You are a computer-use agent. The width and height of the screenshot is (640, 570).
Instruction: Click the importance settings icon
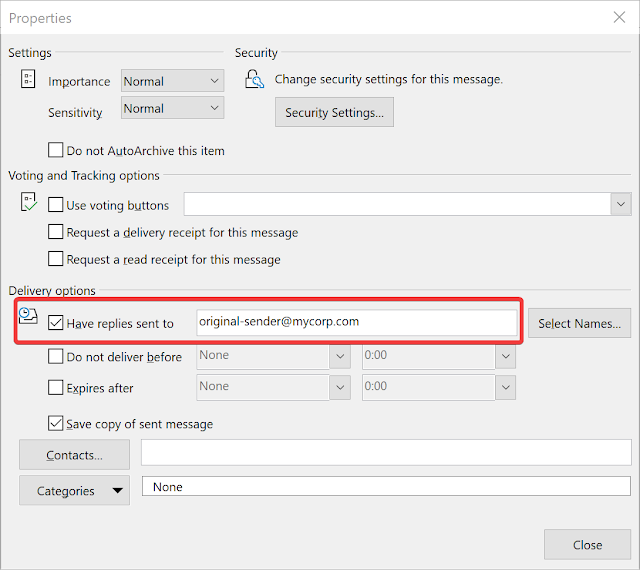28,79
